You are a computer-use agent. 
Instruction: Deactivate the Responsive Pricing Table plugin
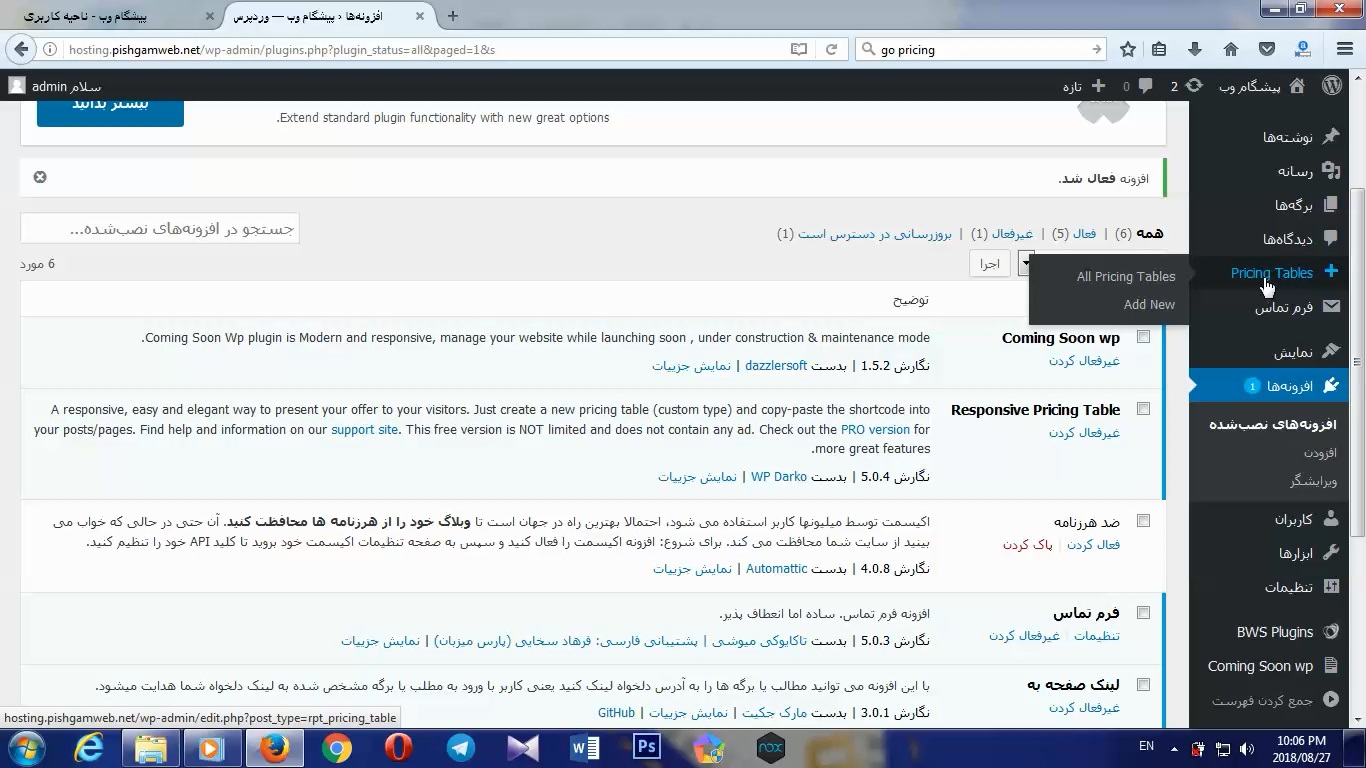[x=1084, y=433]
